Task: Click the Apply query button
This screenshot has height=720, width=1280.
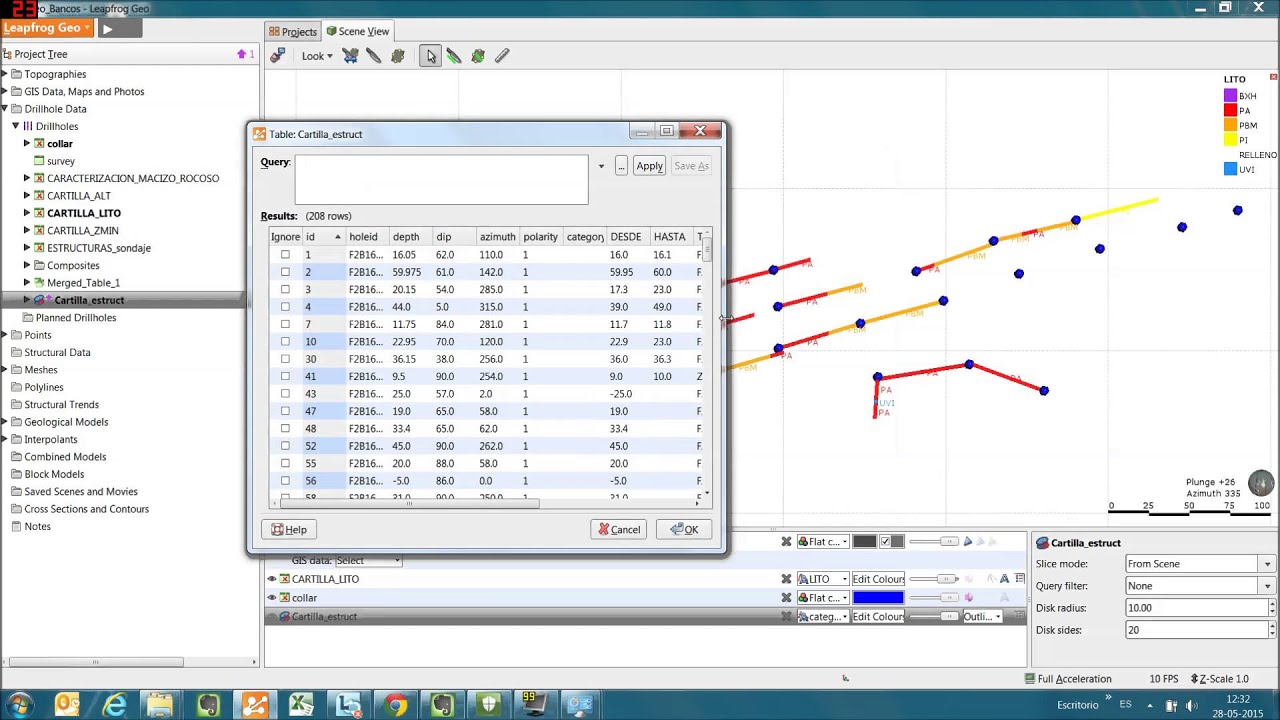Action: coord(649,166)
